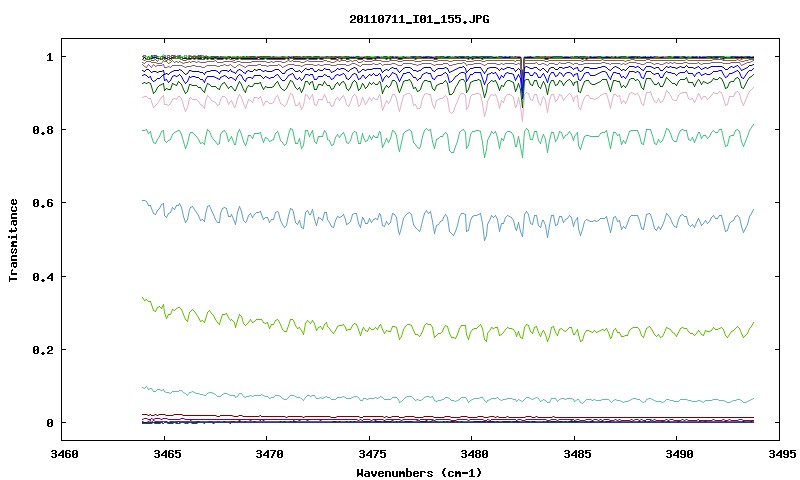Select the Wavenumbers (cm-1) x-axis label
This screenshot has width=800, height=480.
click(419, 472)
